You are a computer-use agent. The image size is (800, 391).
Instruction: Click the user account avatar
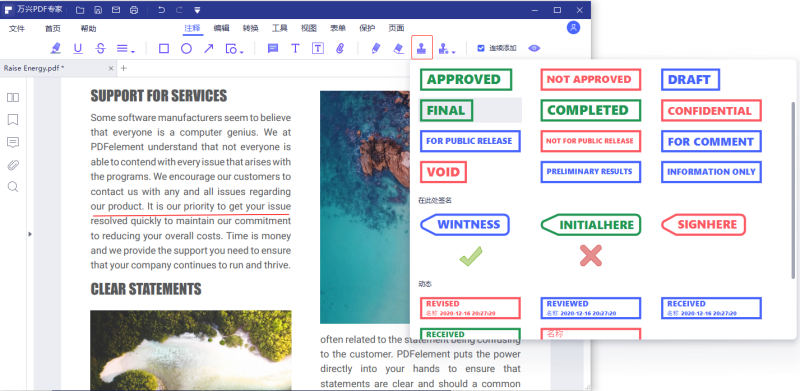pyautogui.click(x=573, y=28)
